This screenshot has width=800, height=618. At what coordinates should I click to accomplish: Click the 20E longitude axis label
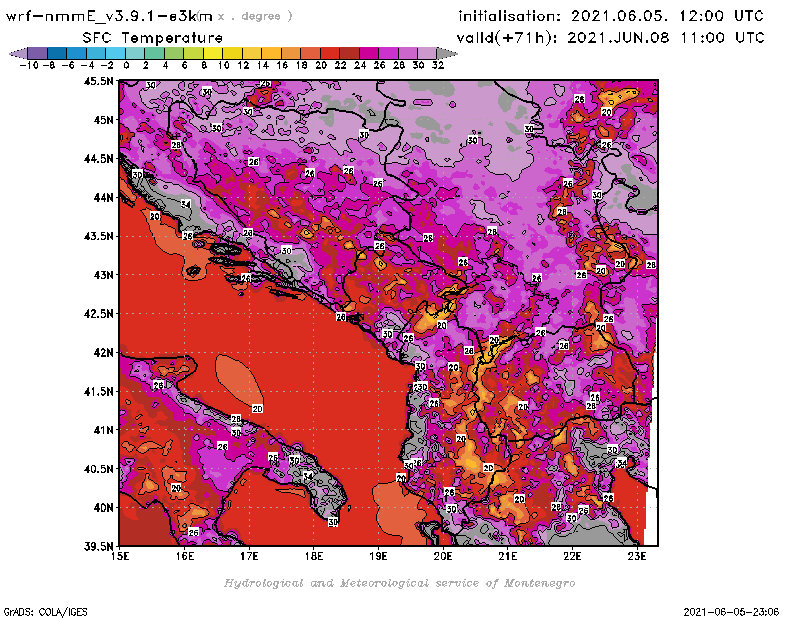[443, 556]
